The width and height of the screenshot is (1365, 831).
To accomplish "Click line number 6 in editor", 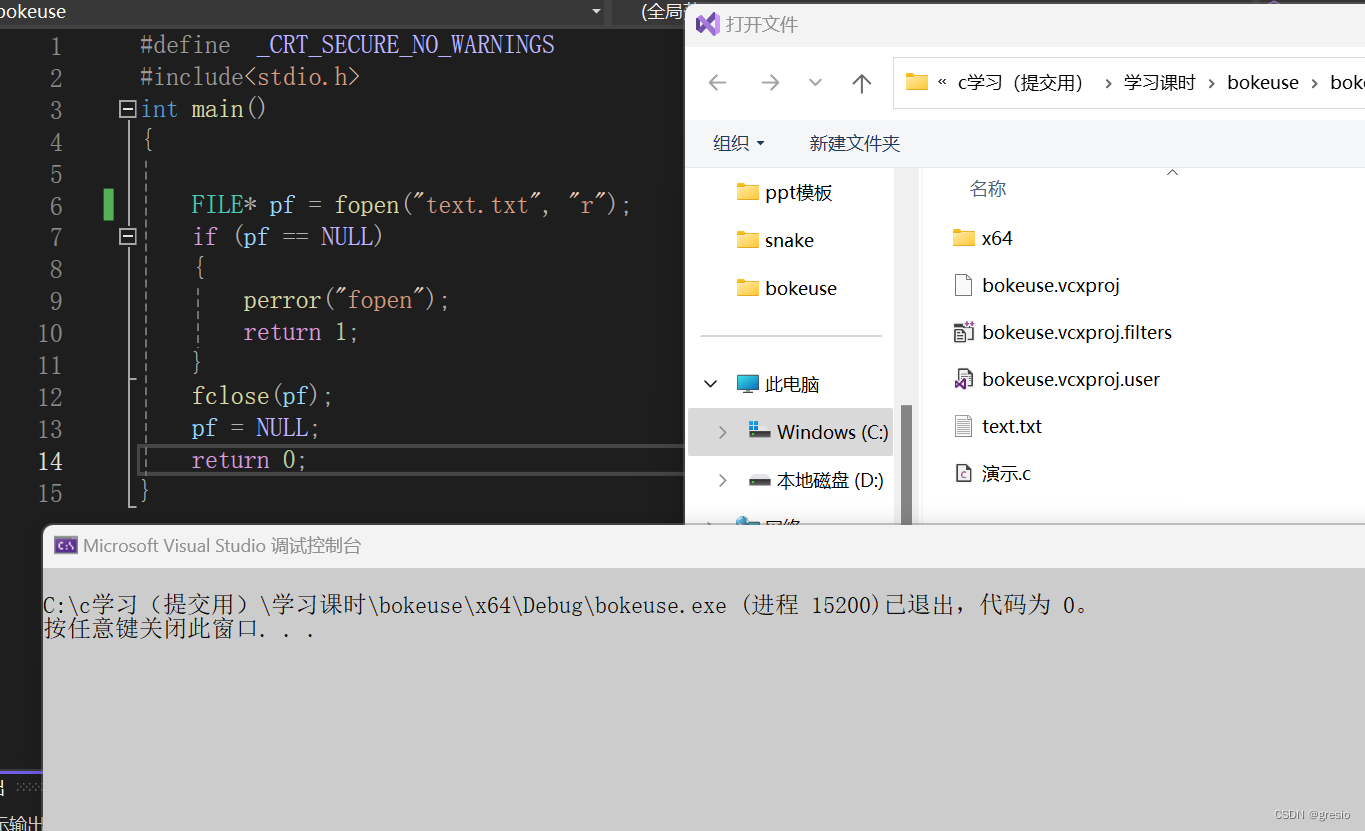I will click(57, 206).
